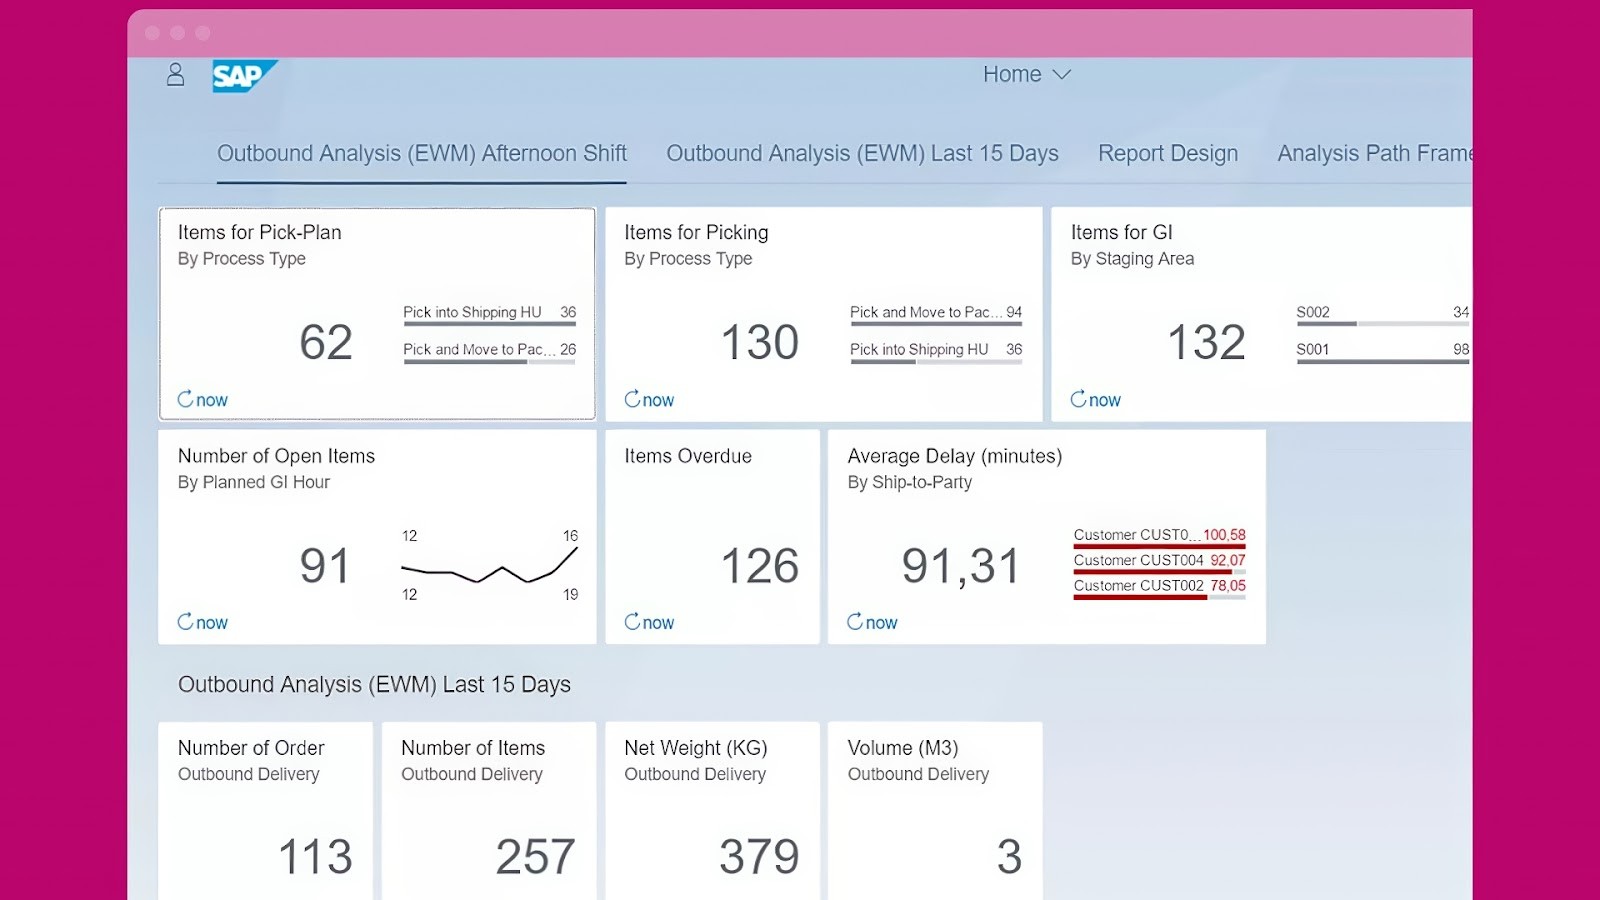
Task: Refresh the Number of Open Items tile
Action: click(201, 622)
